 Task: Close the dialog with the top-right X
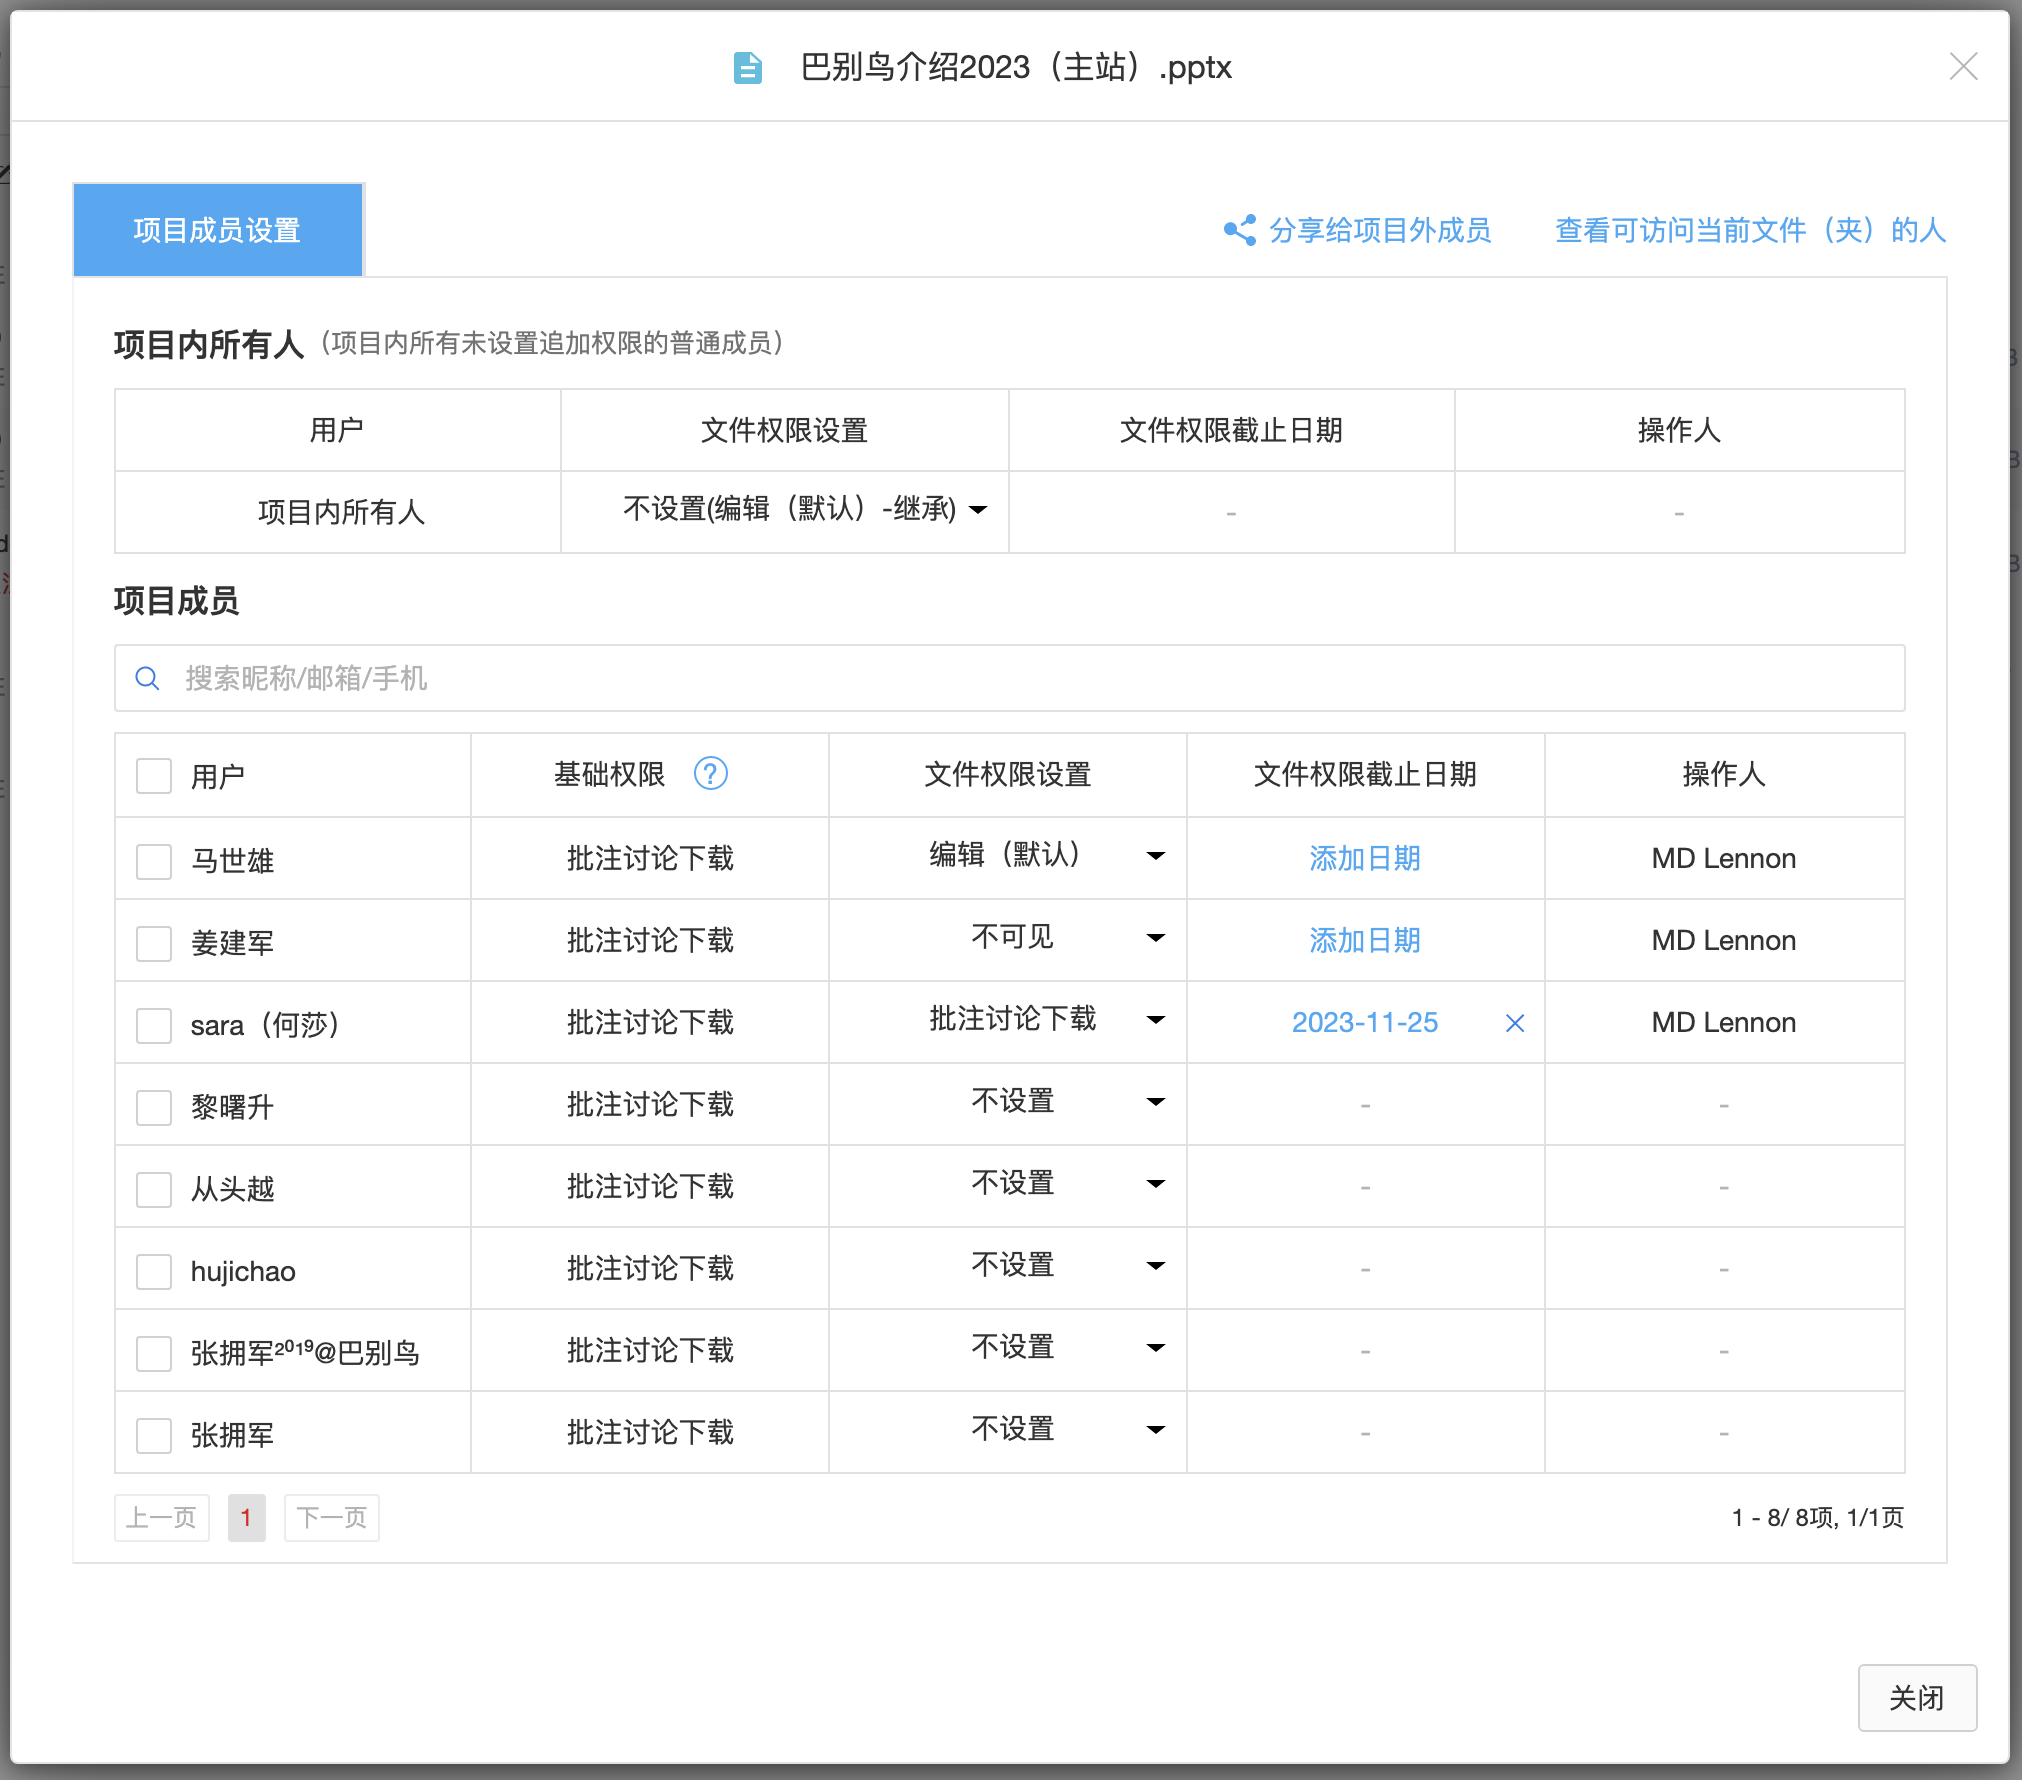(x=1963, y=67)
